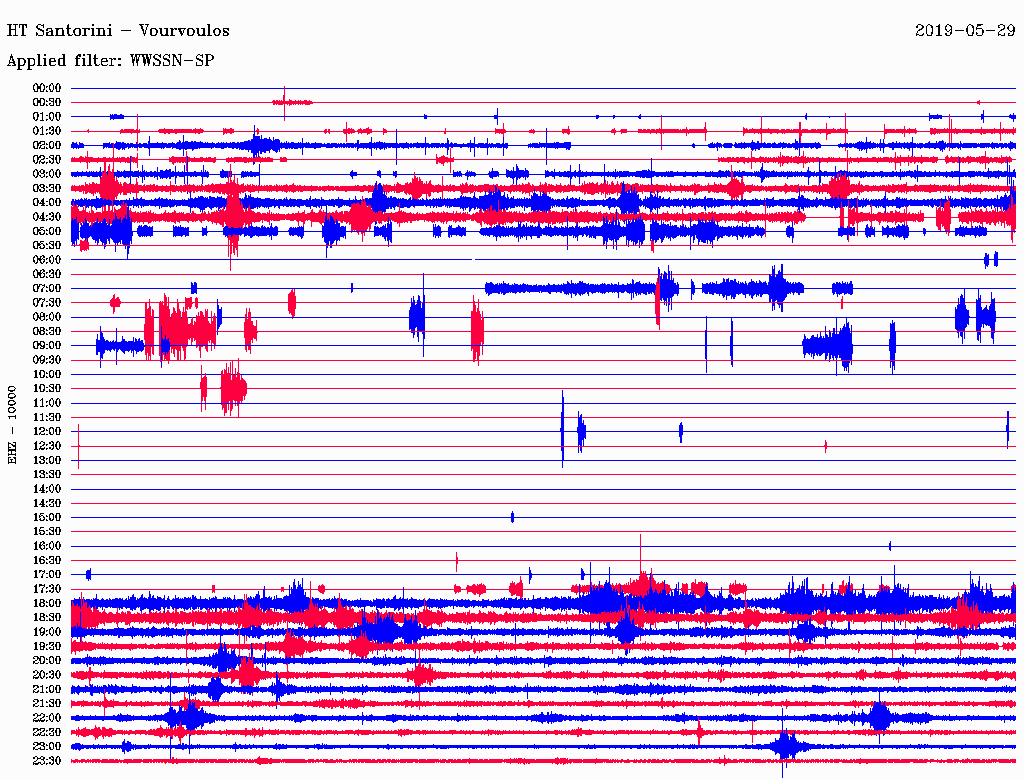
Task: Select the 20:00 time label
Action: point(47,660)
